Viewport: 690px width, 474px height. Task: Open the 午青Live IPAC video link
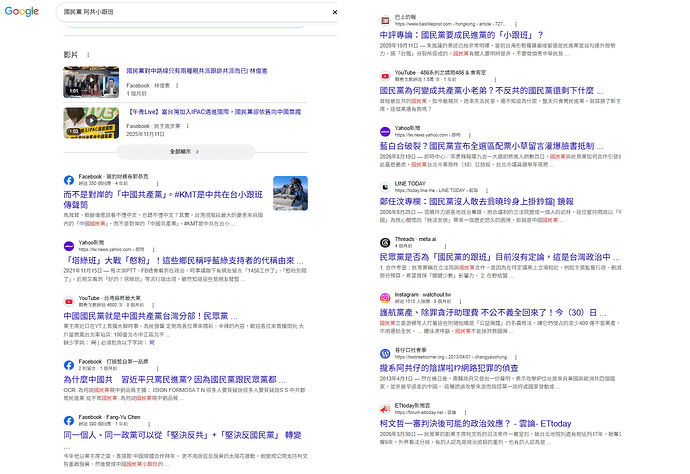(214, 112)
